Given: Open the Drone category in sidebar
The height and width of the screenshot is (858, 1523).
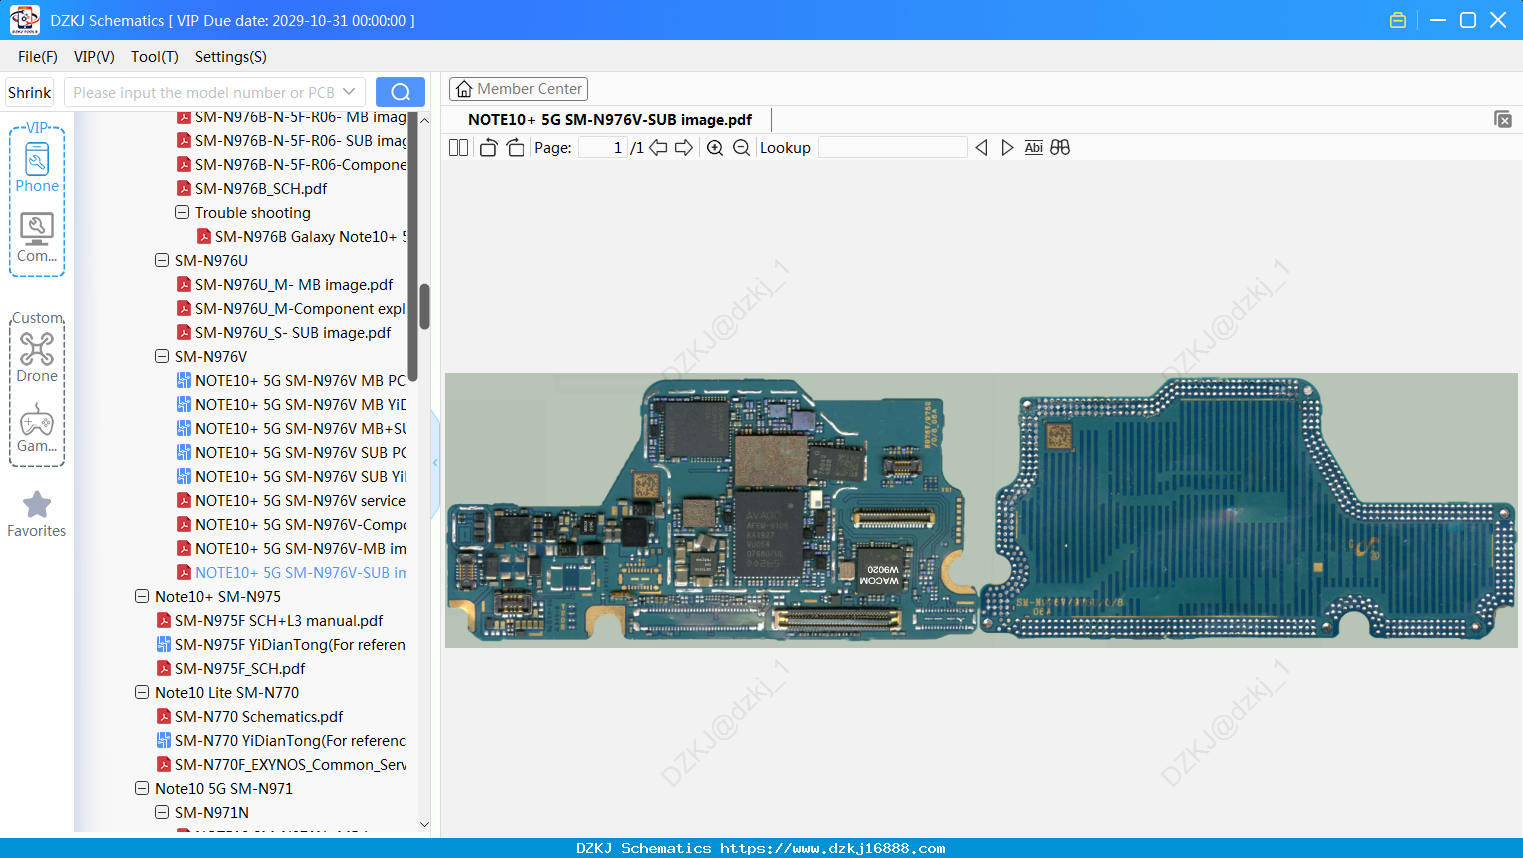Looking at the screenshot, I should coord(37,358).
